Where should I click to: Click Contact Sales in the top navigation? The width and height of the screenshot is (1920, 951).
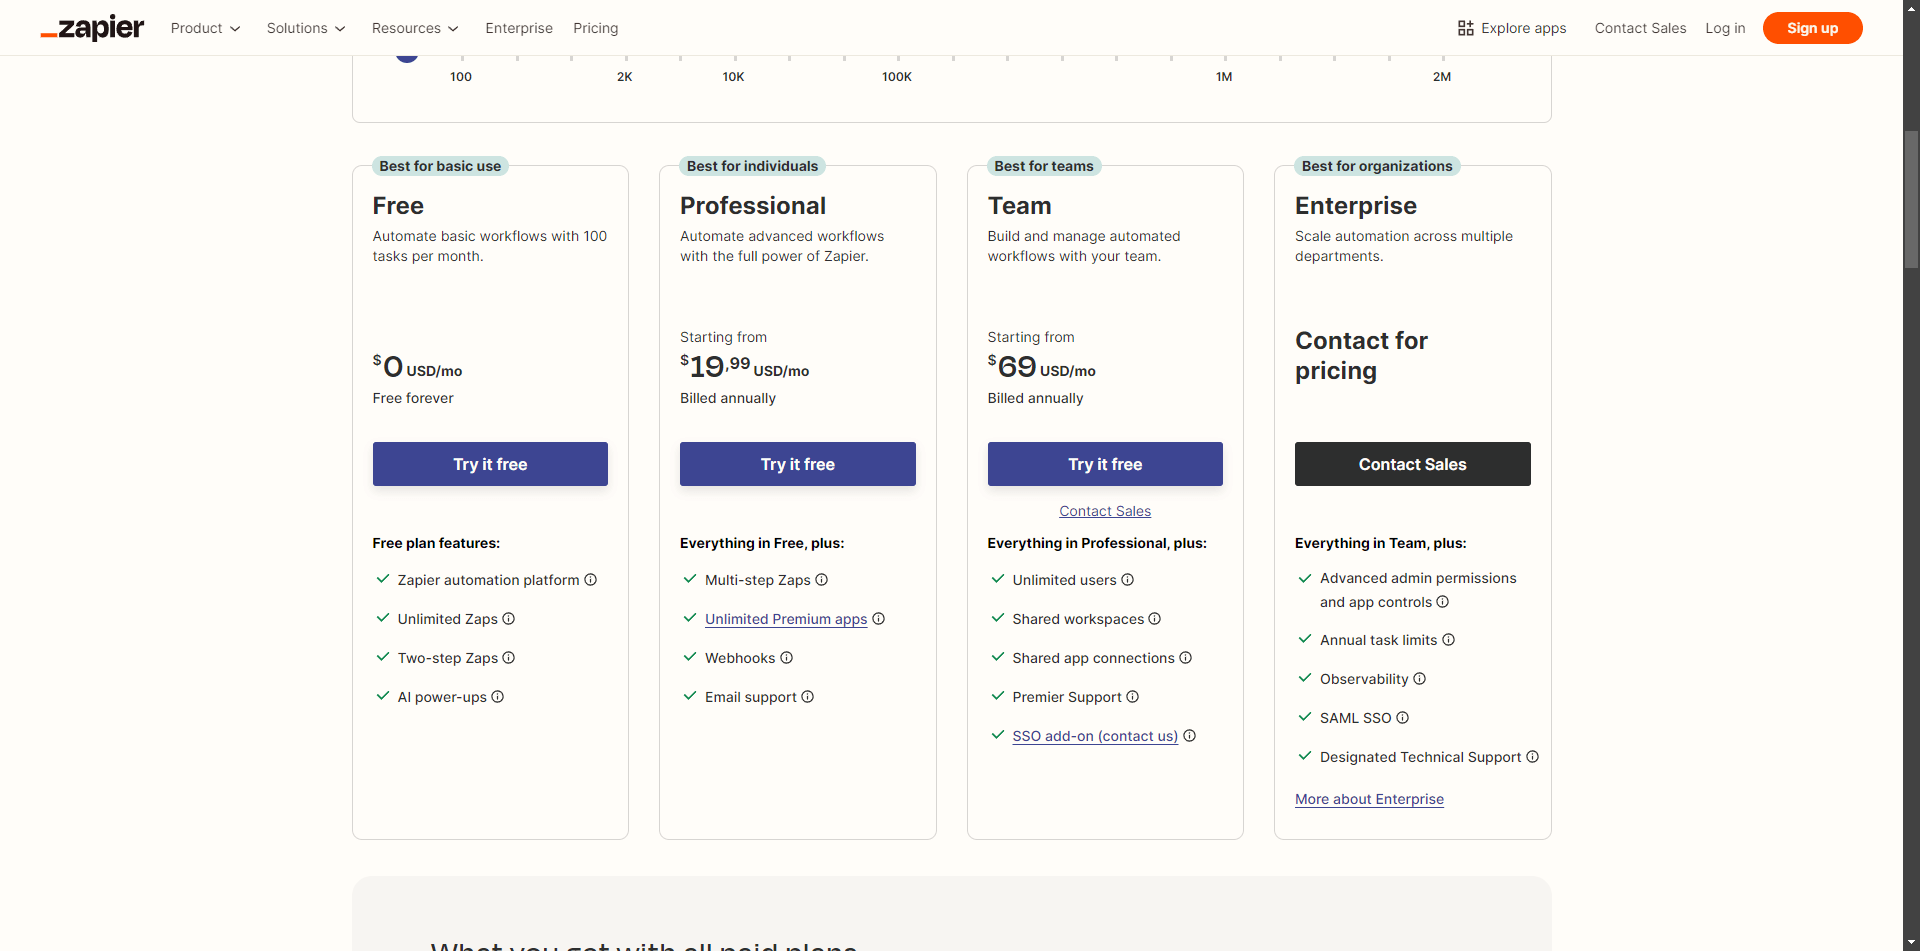point(1640,28)
